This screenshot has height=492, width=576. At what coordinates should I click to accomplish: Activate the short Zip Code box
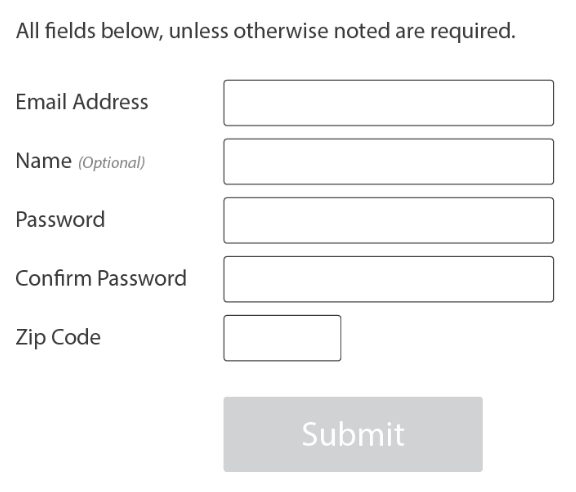282,338
